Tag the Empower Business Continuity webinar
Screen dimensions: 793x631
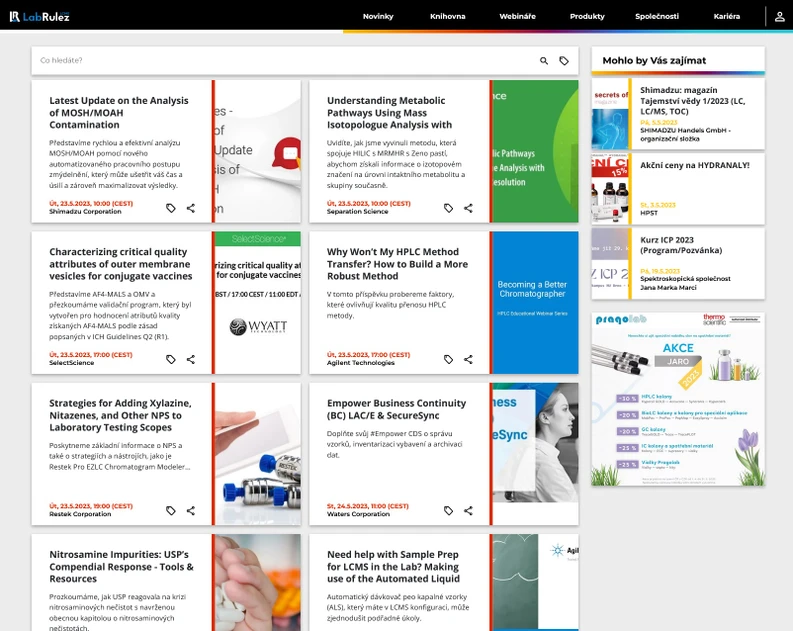coord(449,511)
